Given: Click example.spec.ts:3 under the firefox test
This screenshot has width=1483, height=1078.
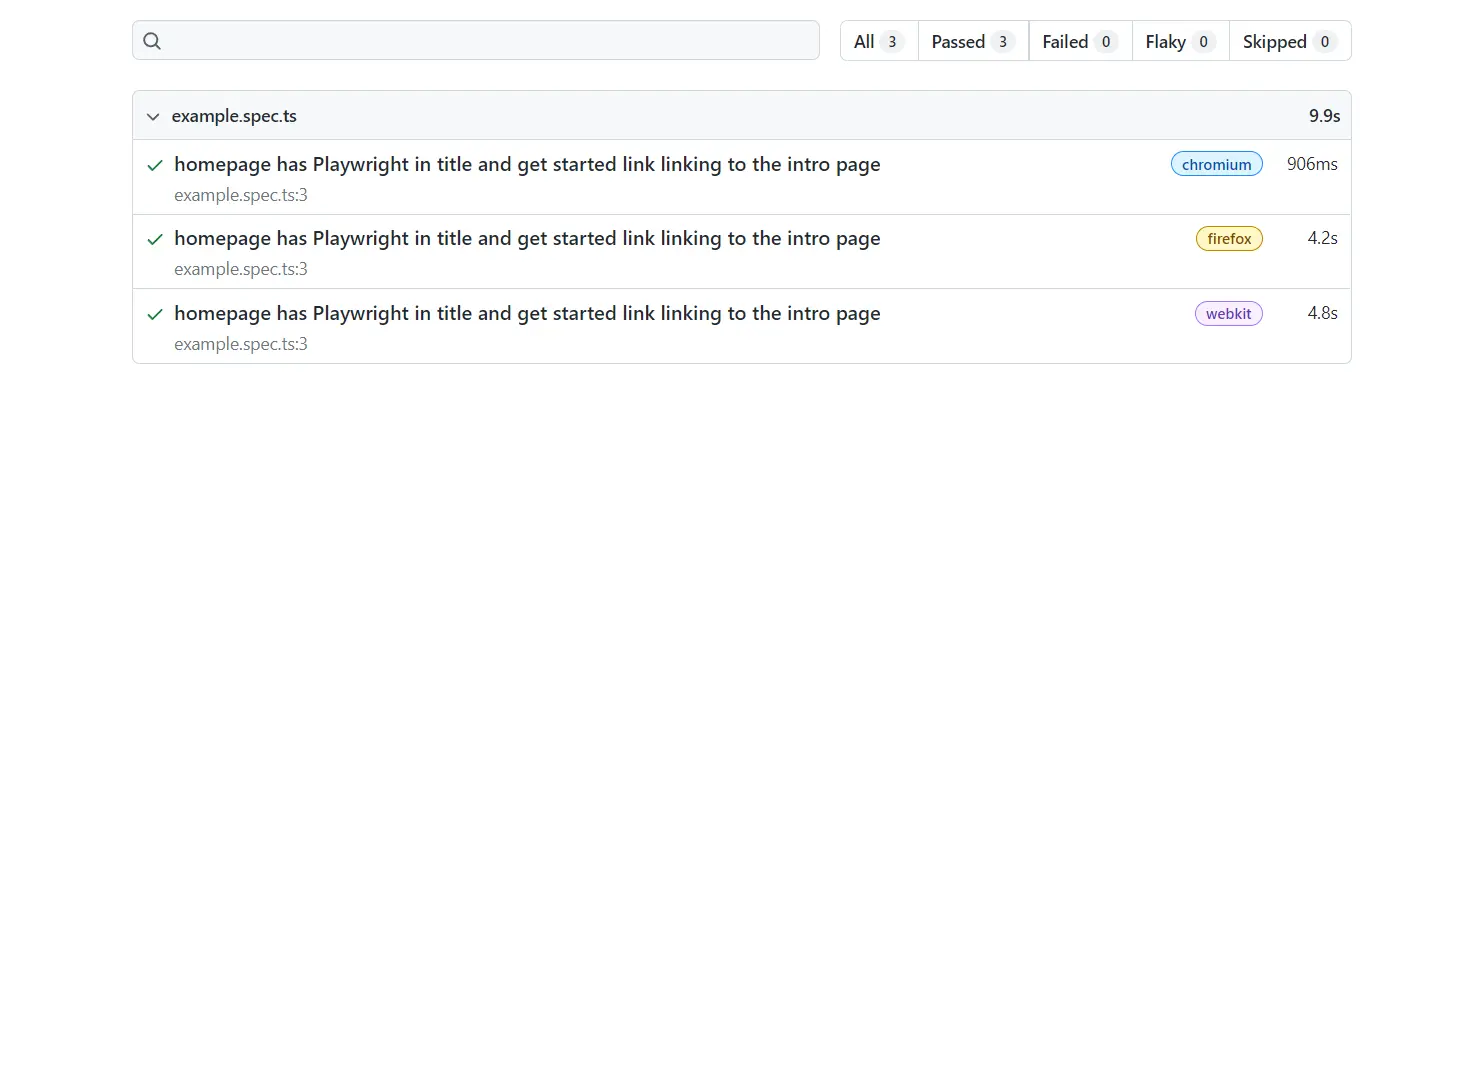Looking at the screenshot, I should (241, 269).
